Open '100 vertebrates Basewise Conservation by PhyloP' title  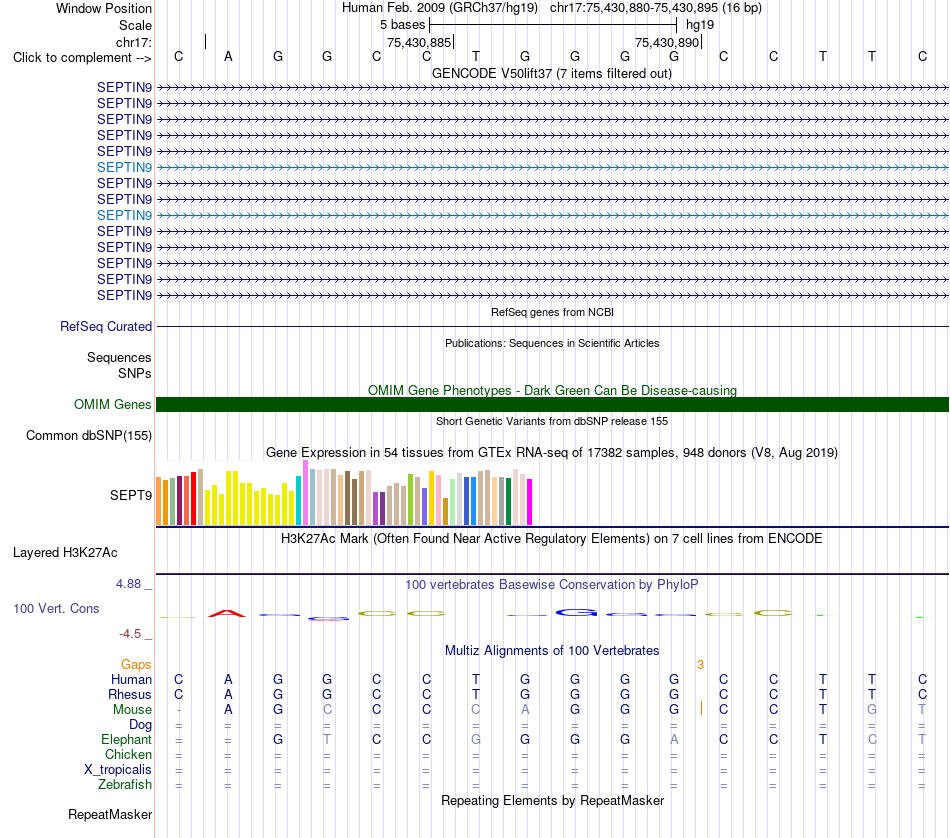[x=551, y=585]
